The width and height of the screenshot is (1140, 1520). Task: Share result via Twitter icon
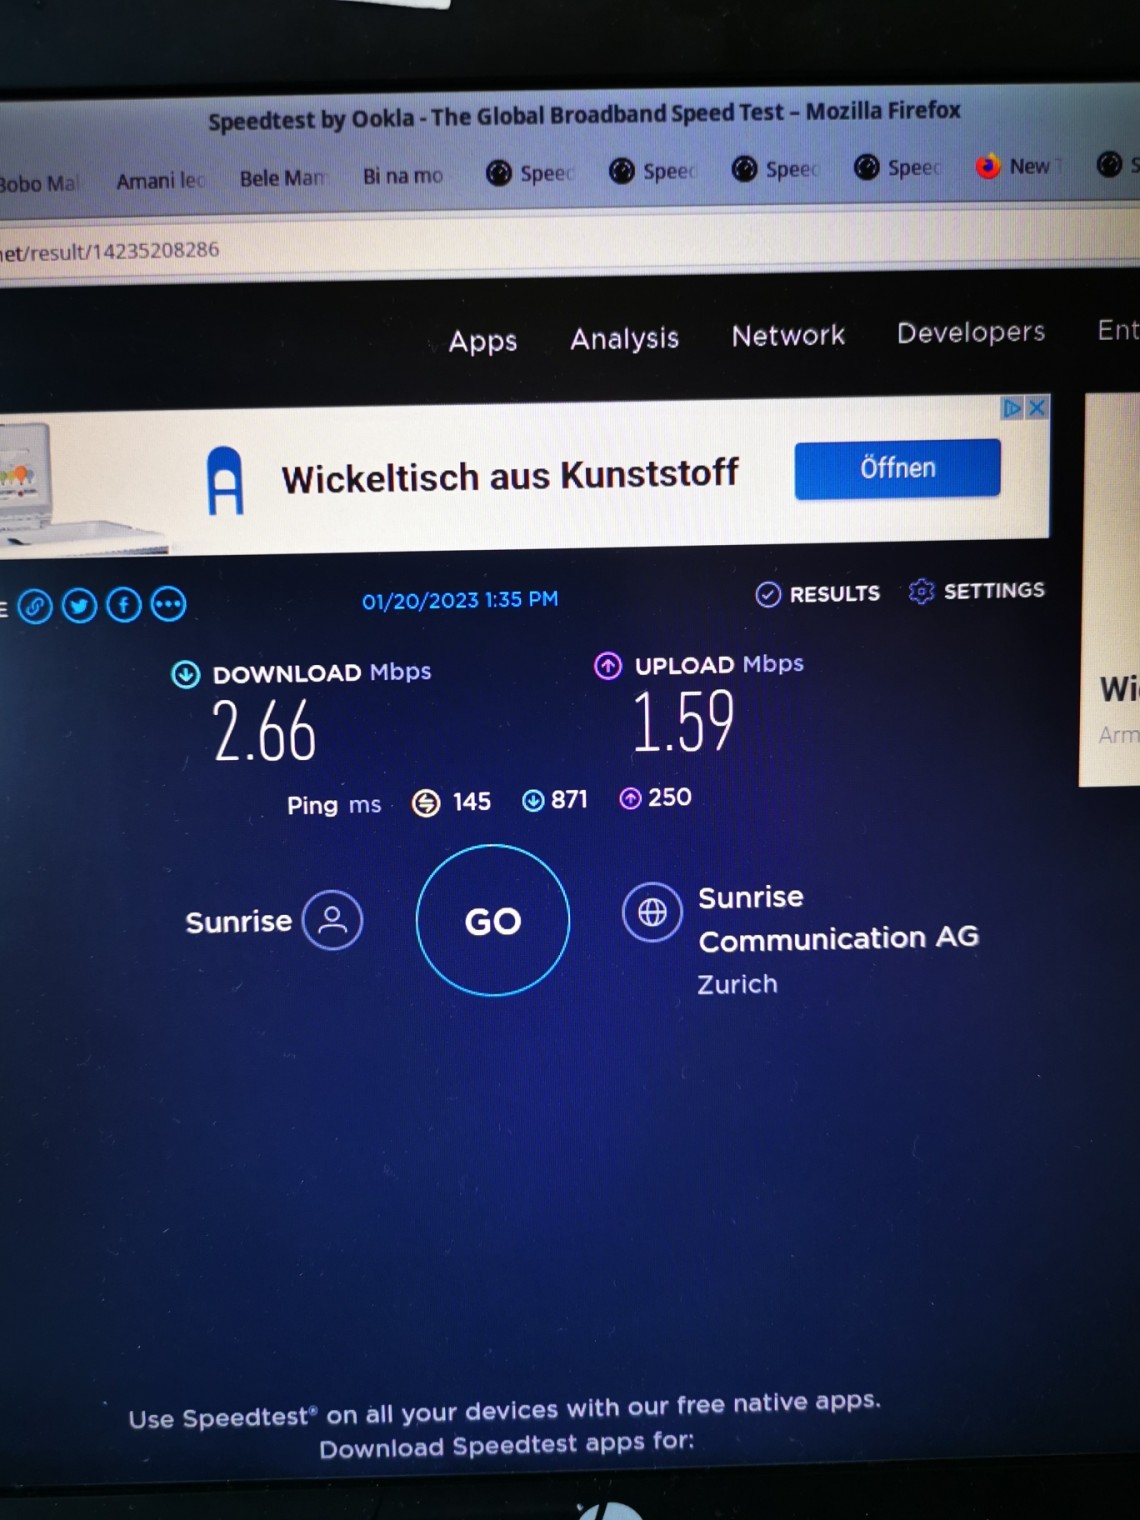pyautogui.click(x=79, y=606)
